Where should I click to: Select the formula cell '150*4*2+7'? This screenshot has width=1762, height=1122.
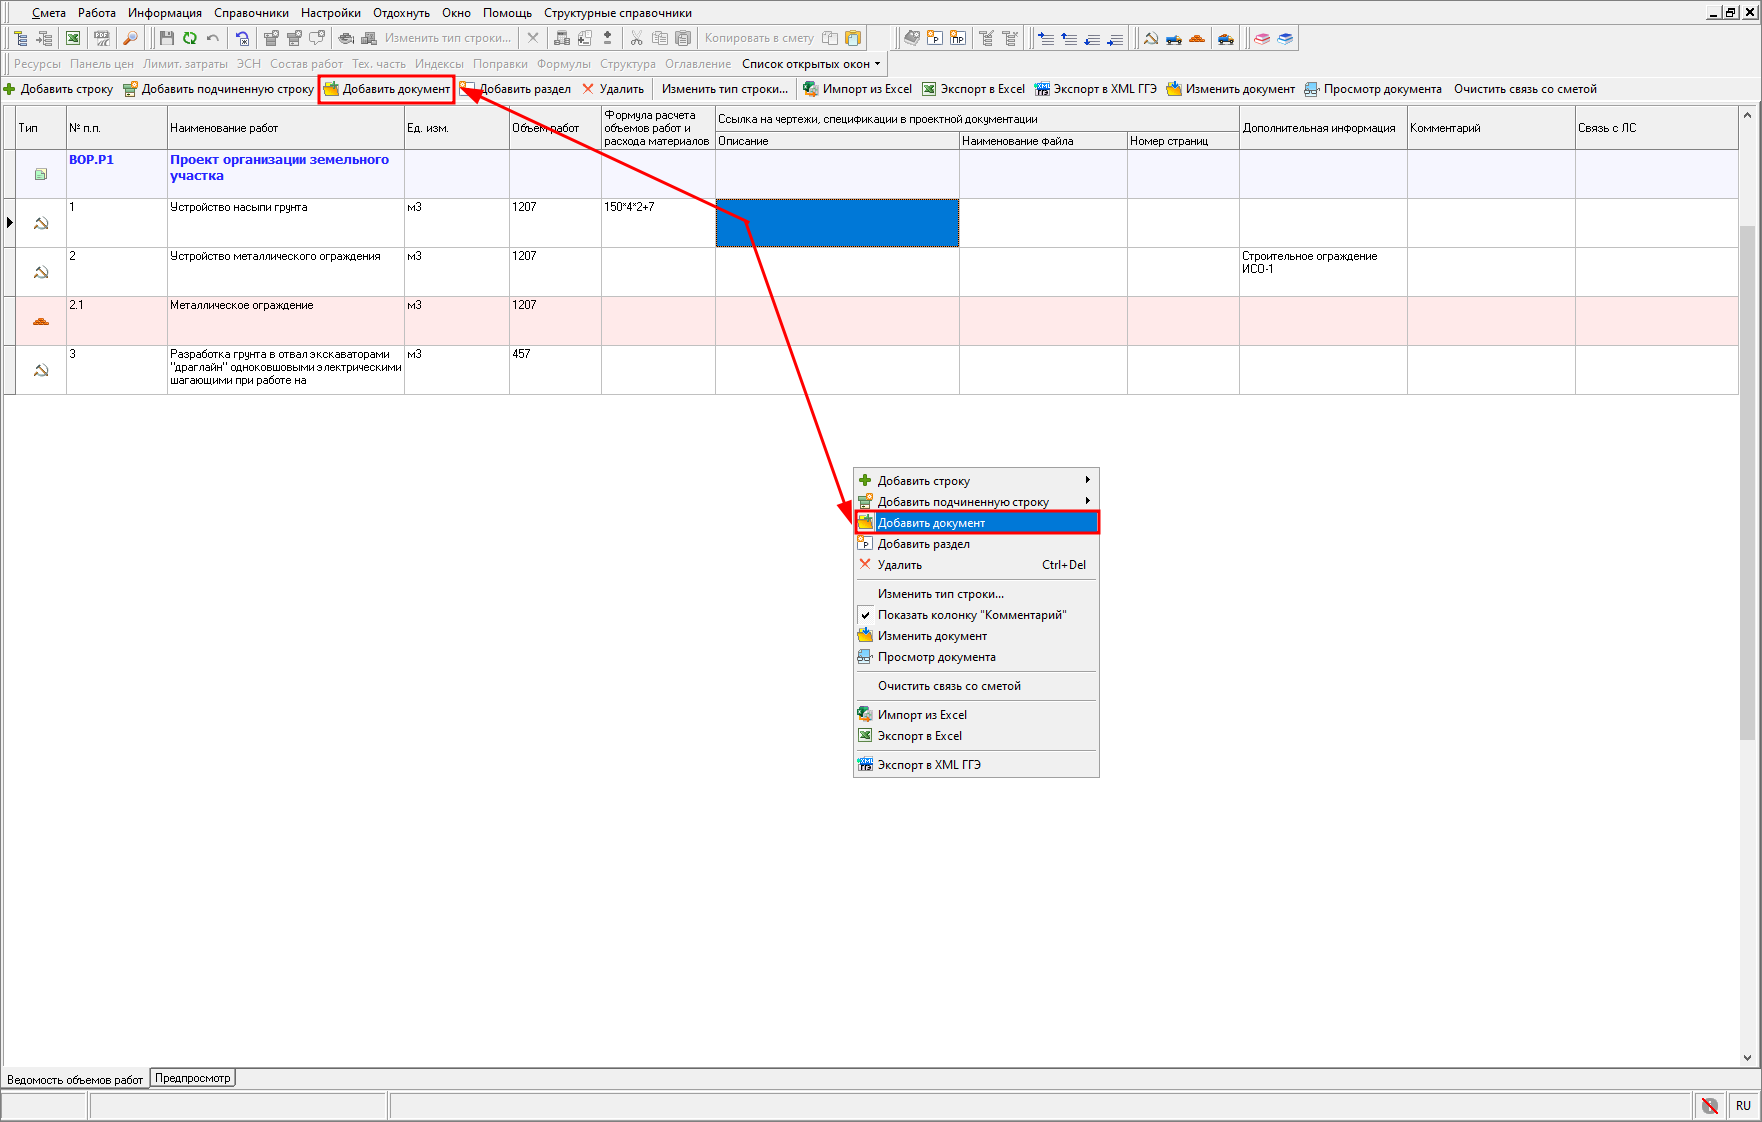coord(658,222)
